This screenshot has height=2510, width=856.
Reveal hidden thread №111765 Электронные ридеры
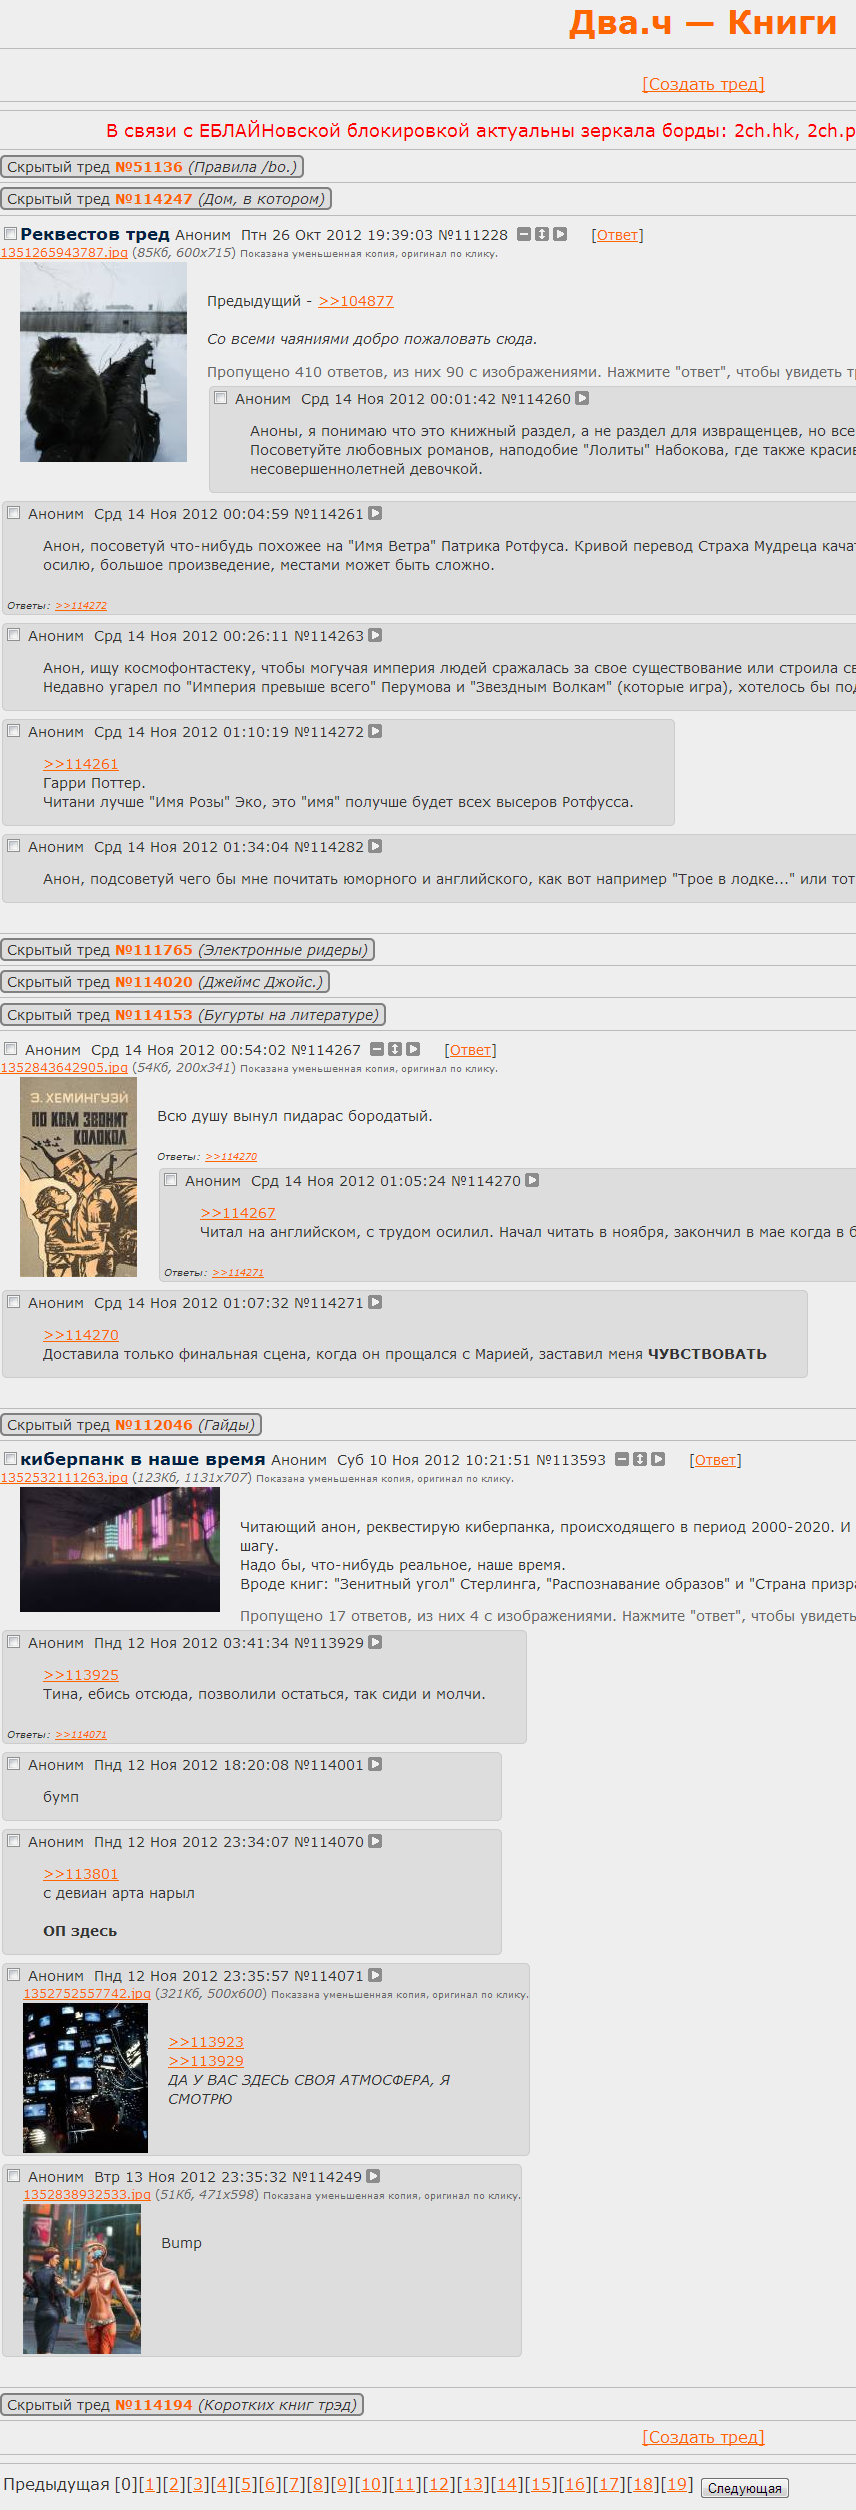pos(188,950)
